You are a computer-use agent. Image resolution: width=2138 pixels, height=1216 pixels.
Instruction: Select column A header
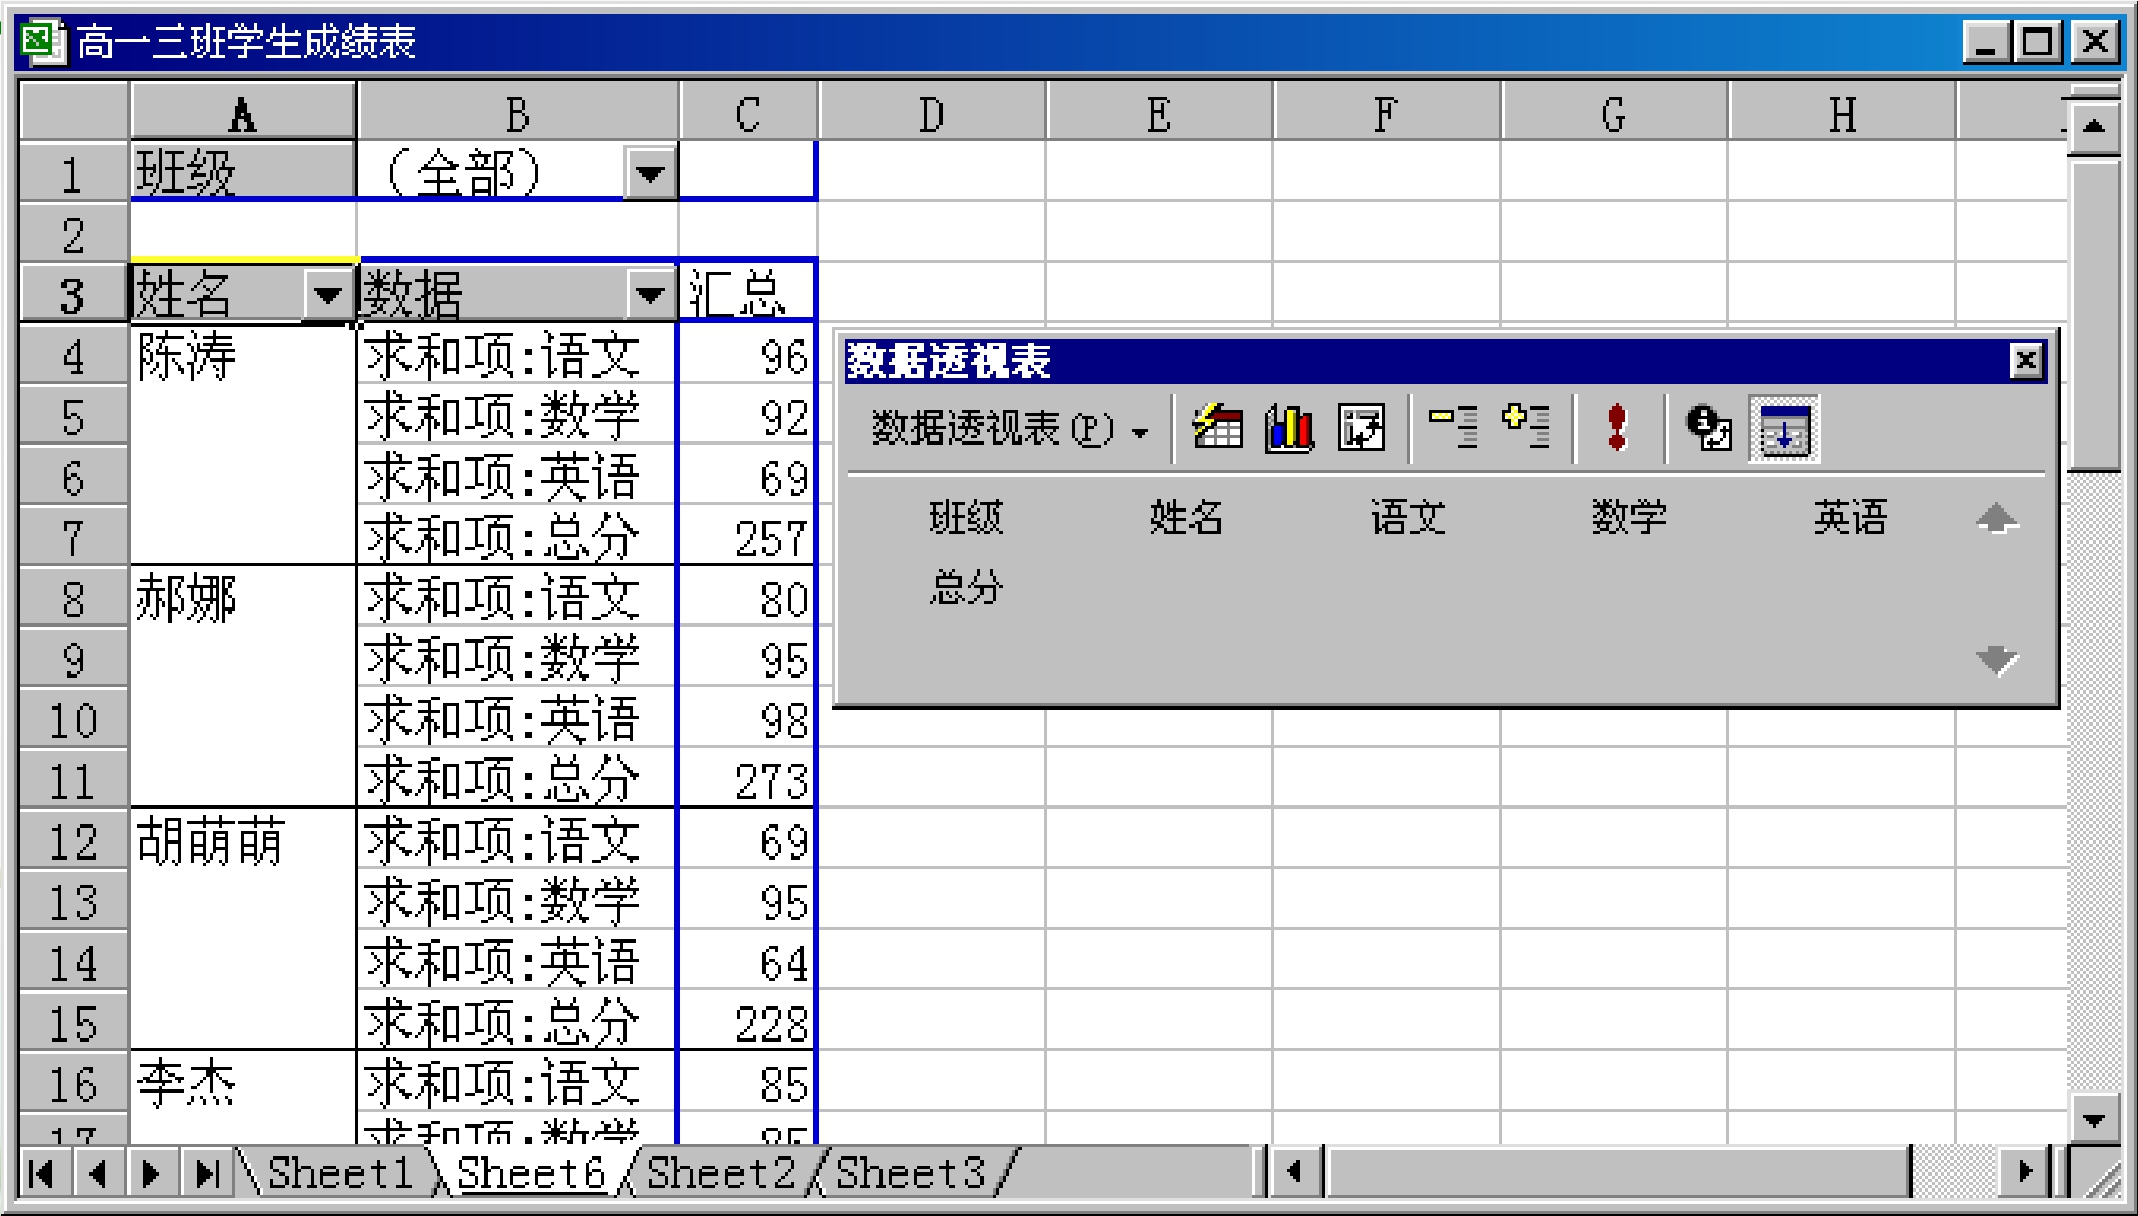tap(242, 112)
